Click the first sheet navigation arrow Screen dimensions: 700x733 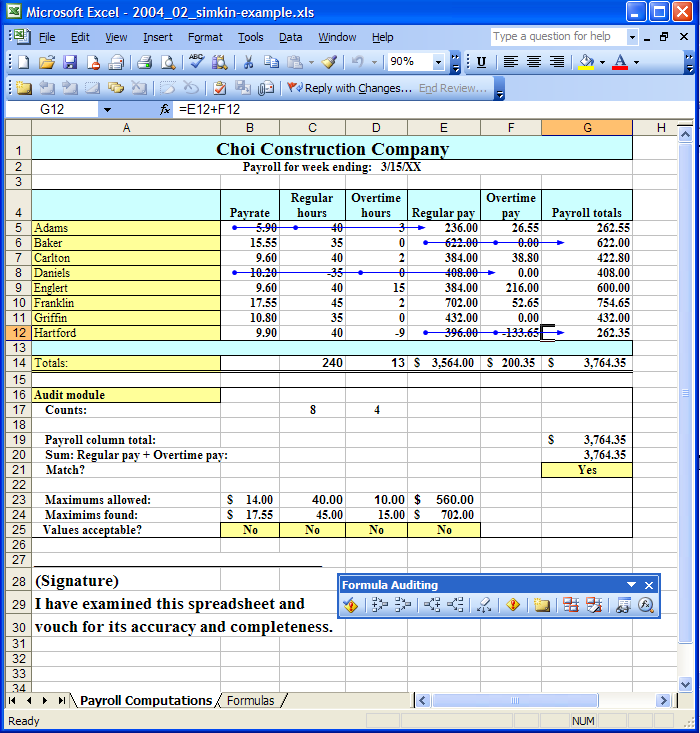pos(12,700)
